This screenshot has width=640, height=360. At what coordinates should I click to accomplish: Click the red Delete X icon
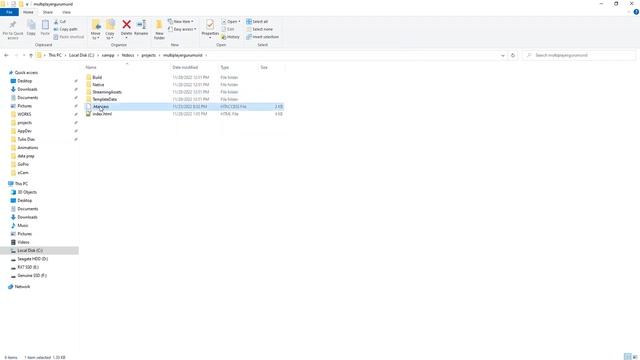pyautogui.click(x=127, y=24)
